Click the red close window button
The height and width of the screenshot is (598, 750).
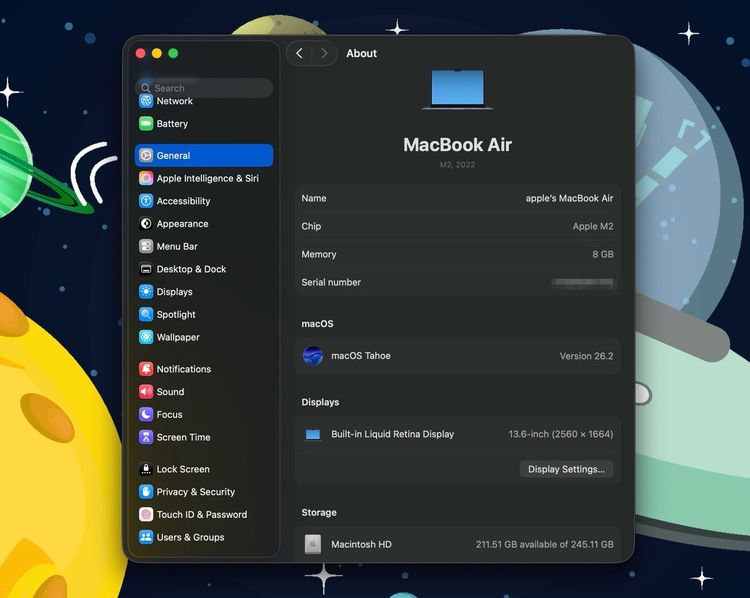click(x=141, y=53)
